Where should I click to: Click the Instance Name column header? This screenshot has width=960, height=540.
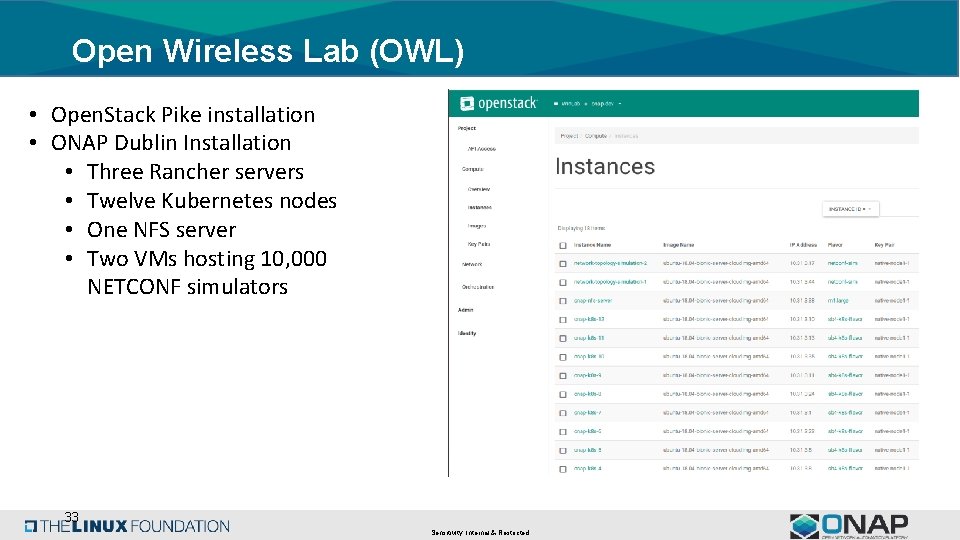point(592,245)
